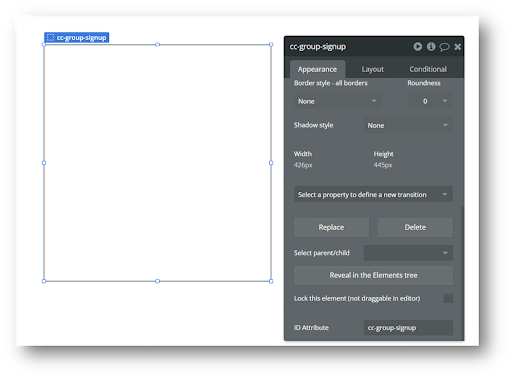
Task: Open the comment bubble icon
Action: (444, 47)
